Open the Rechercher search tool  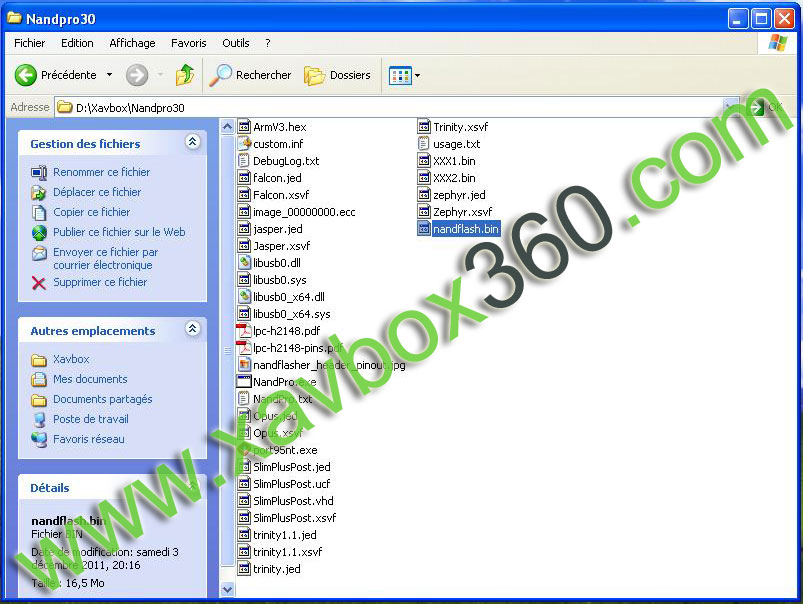tap(250, 75)
